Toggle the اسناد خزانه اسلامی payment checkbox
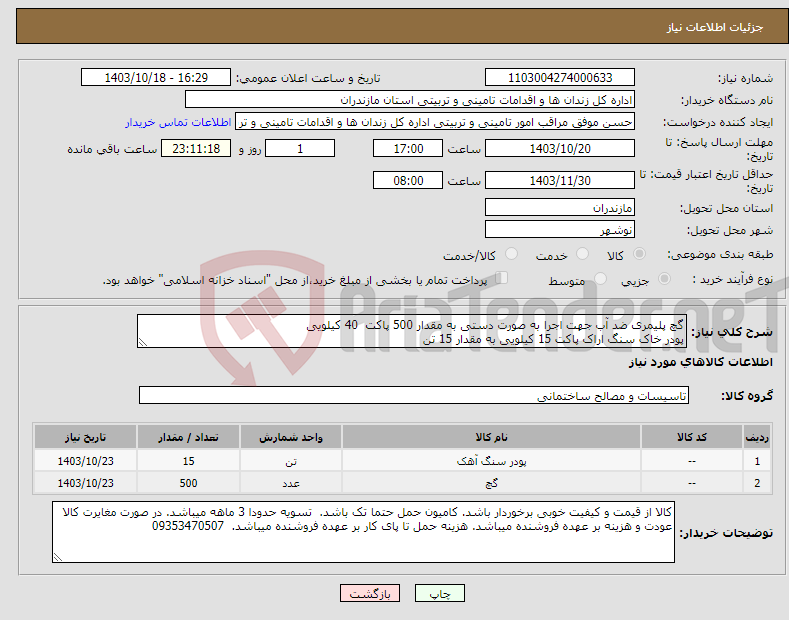 [x=502, y=278]
